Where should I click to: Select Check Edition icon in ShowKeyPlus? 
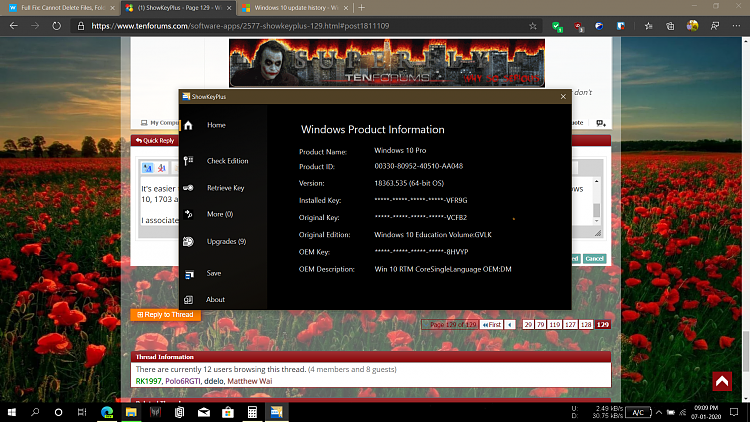click(x=188, y=161)
